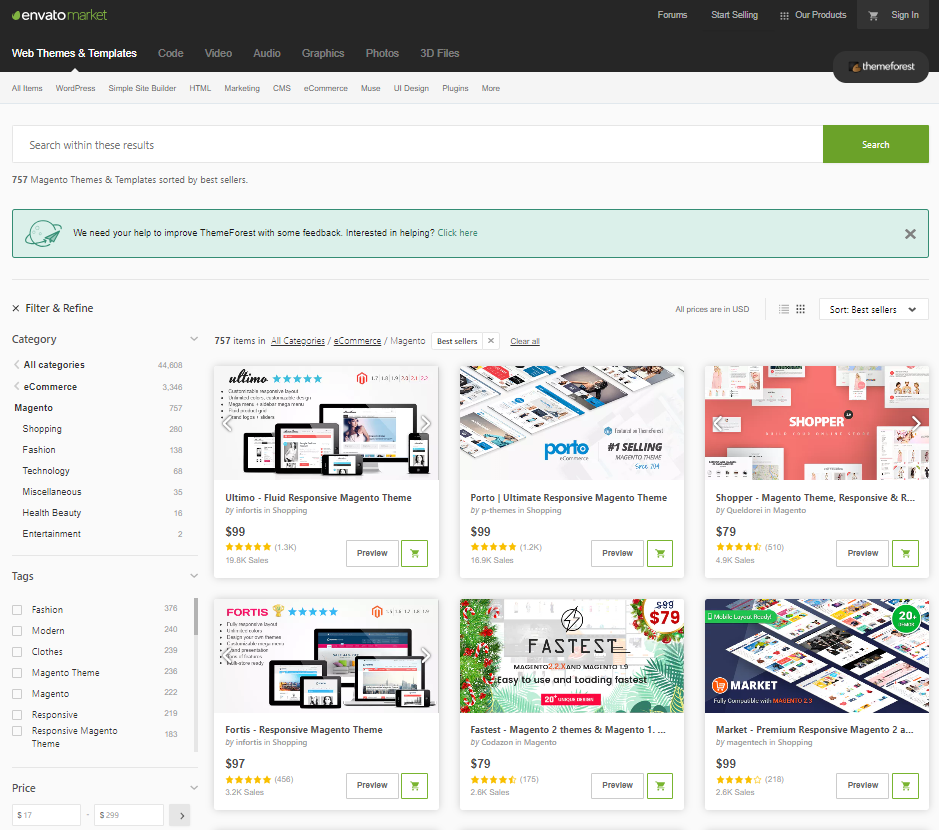Open the Sort: Best sellers dropdown
The image size is (939, 830).
click(873, 309)
